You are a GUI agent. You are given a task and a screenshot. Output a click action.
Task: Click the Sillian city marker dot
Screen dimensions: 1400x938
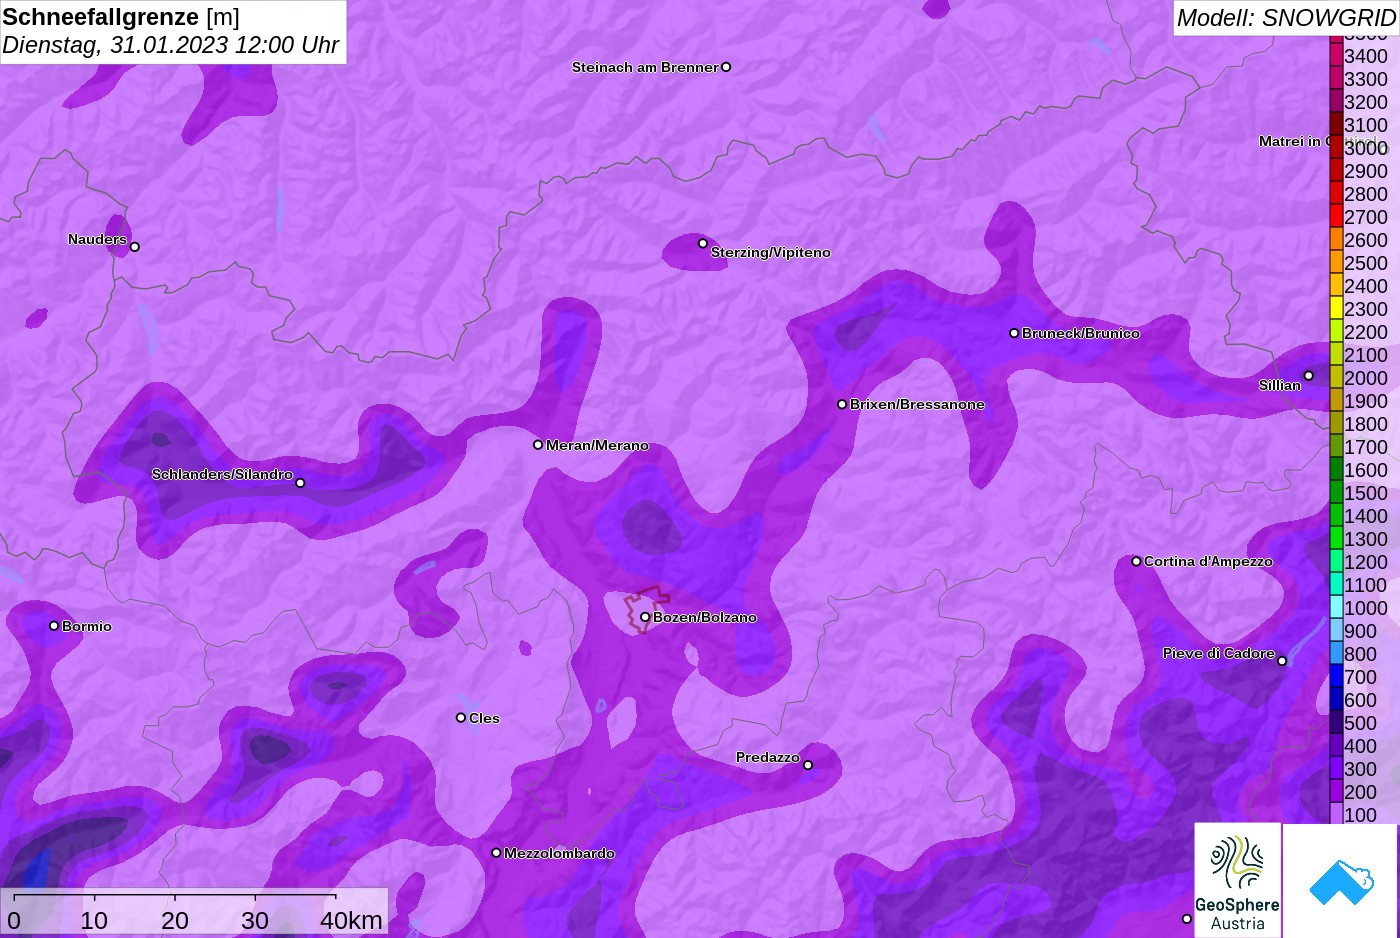(x=1308, y=376)
